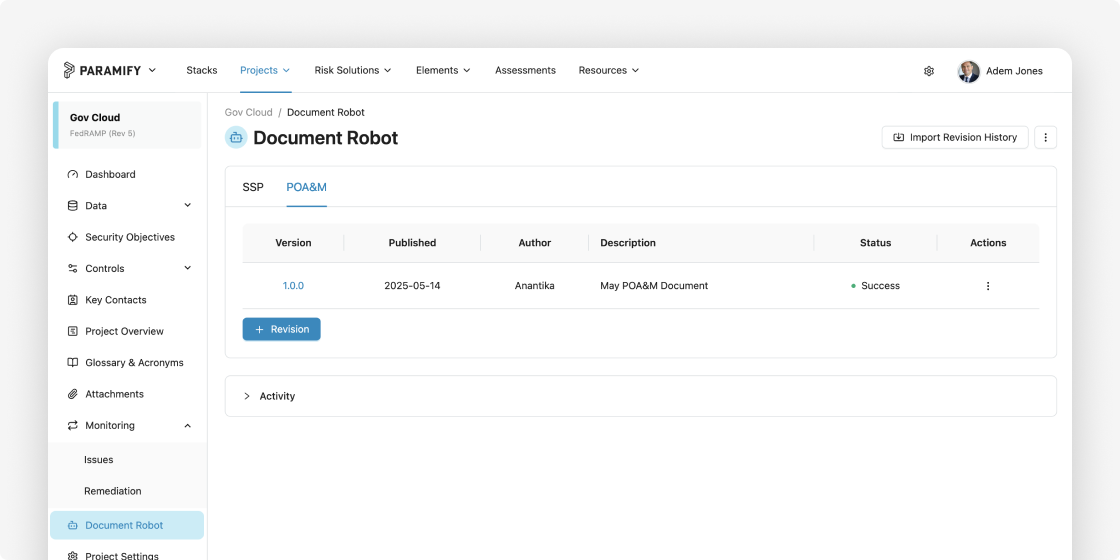1120x560 pixels.
Task: Click the Key Contacts badge icon
Action: (x=72, y=300)
